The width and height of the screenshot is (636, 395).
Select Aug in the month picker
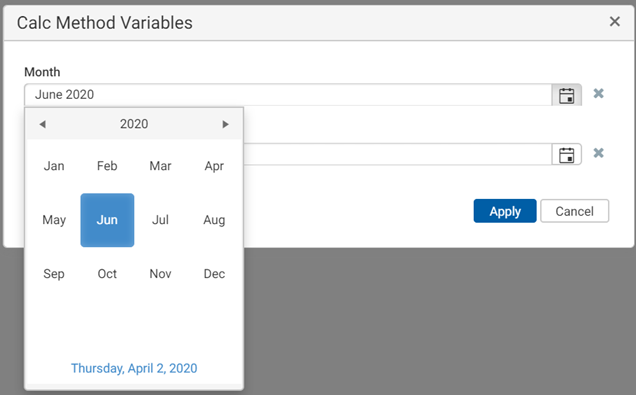[x=214, y=220]
